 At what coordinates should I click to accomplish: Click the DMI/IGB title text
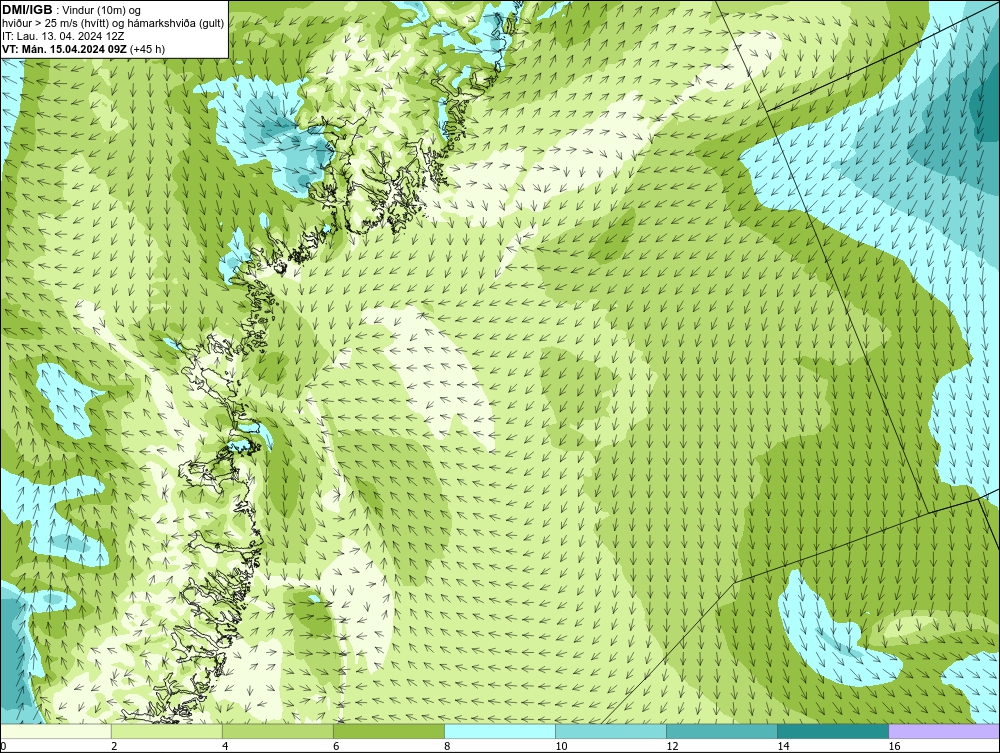coord(28,10)
